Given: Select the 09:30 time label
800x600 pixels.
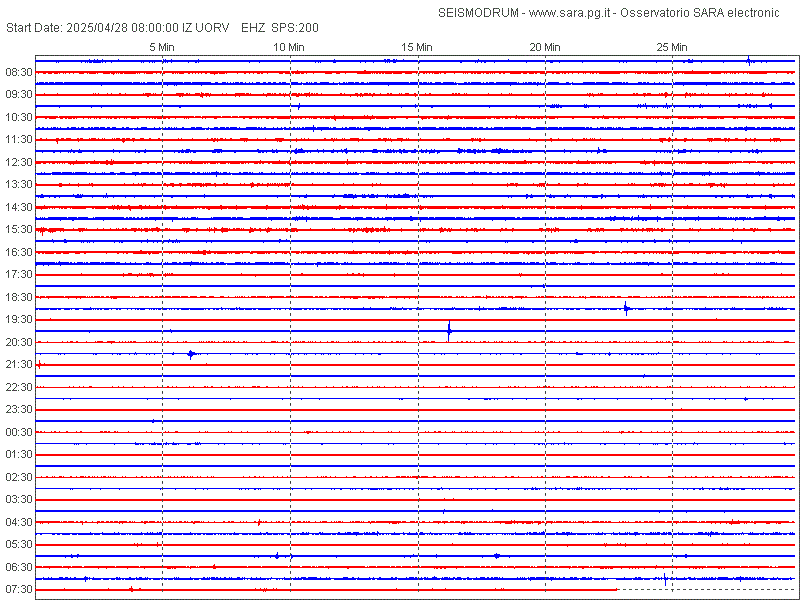Looking at the screenshot, I should click(19, 95).
